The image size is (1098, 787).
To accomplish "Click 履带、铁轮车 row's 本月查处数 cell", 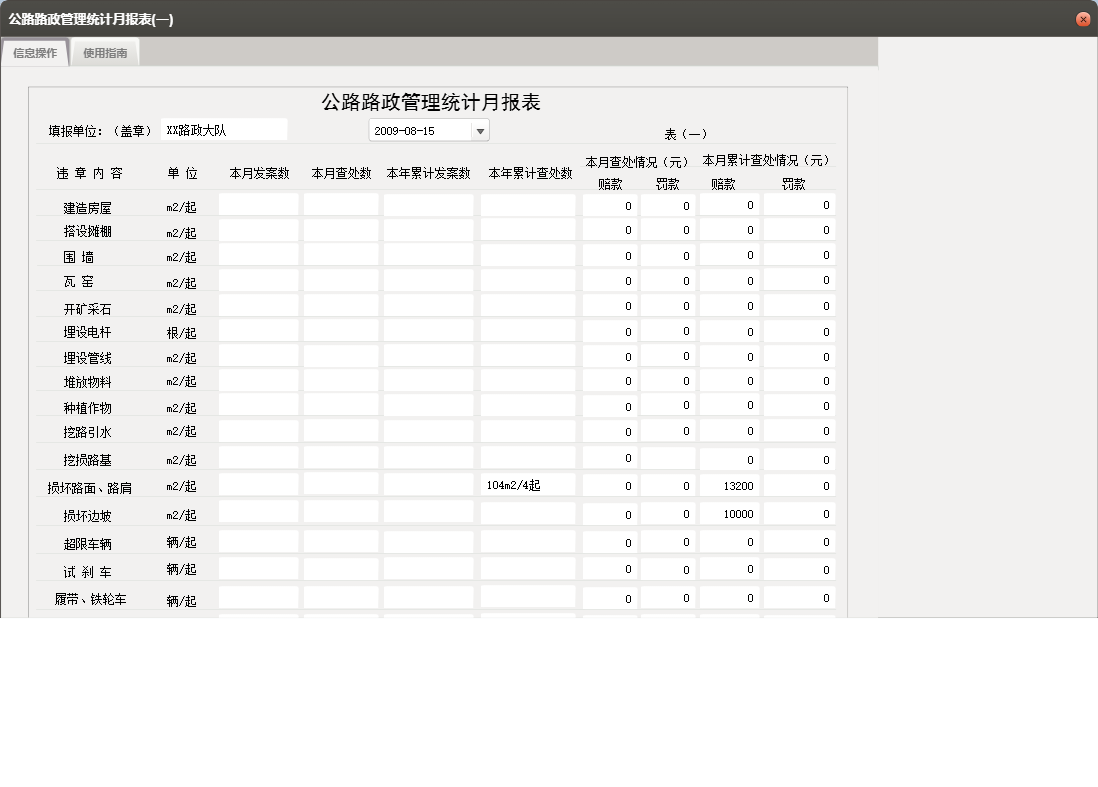I will [340, 597].
